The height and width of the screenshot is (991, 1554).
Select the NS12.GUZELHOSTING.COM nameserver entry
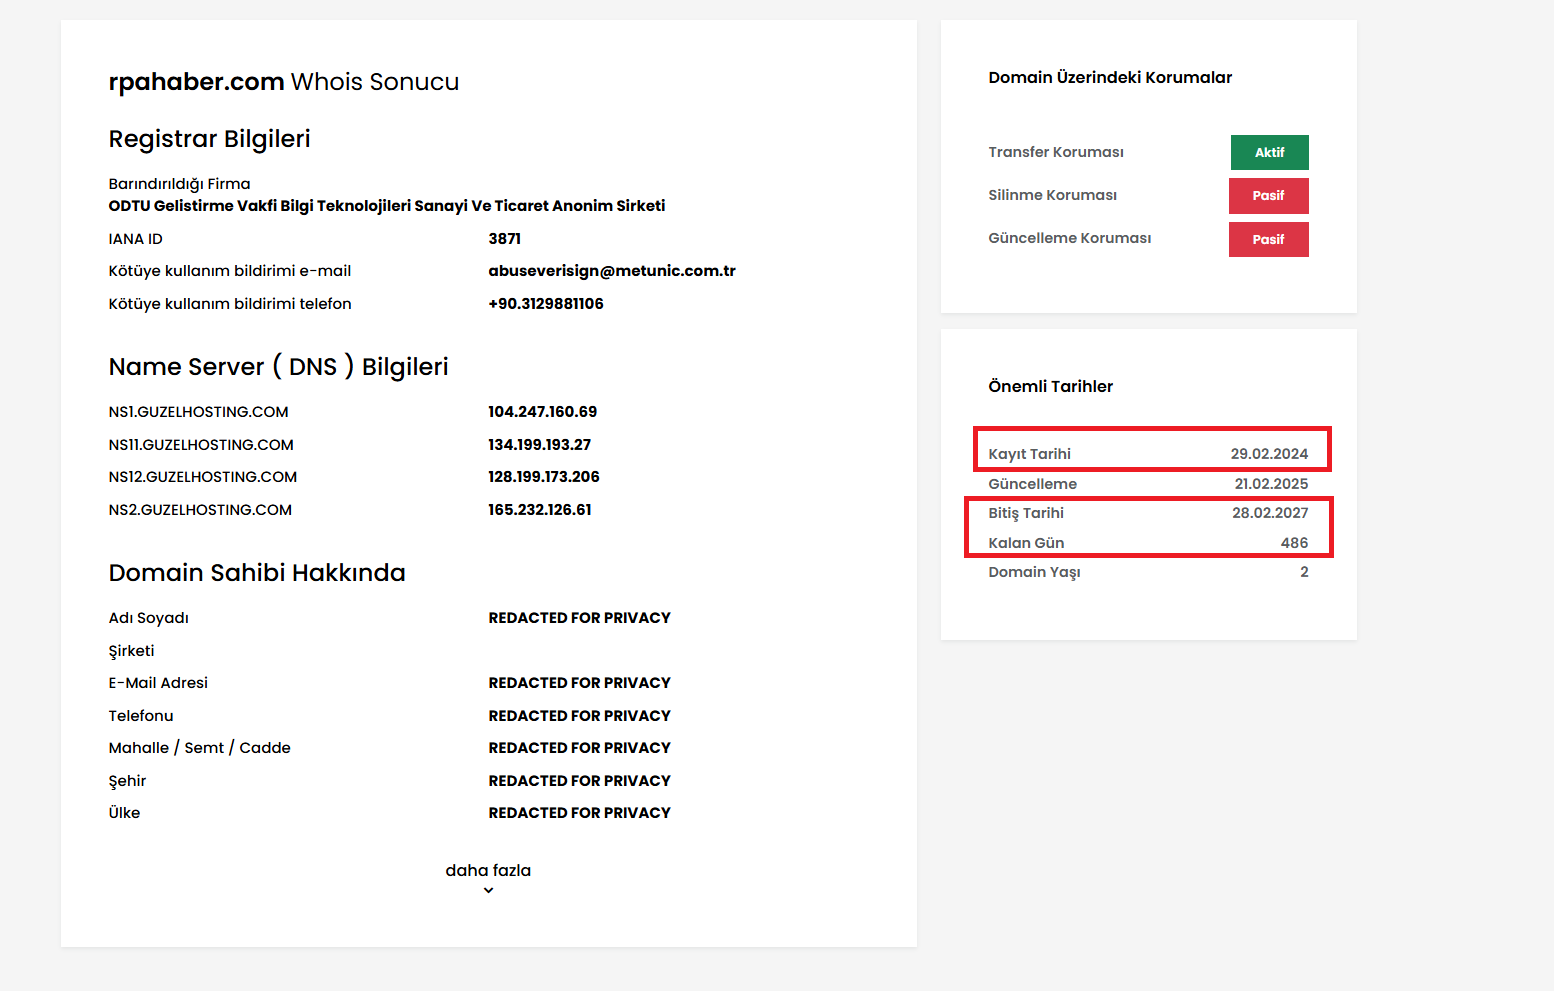coord(202,477)
